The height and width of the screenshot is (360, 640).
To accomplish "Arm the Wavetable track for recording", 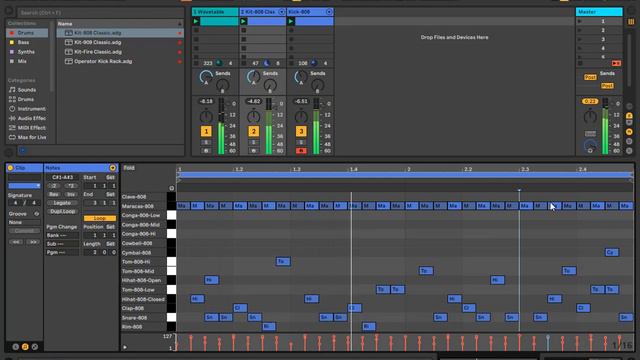I will [x=206, y=151].
